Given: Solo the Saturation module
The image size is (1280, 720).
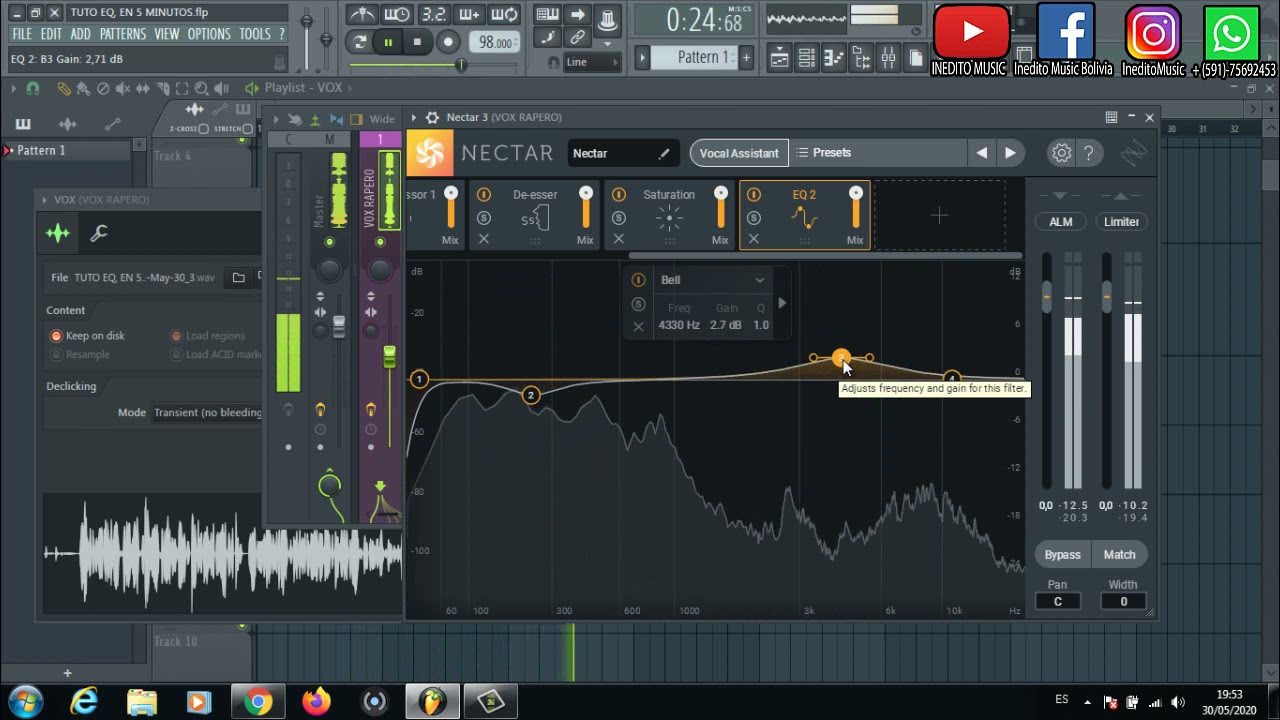Looking at the screenshot, I should [x=619, y=218].
